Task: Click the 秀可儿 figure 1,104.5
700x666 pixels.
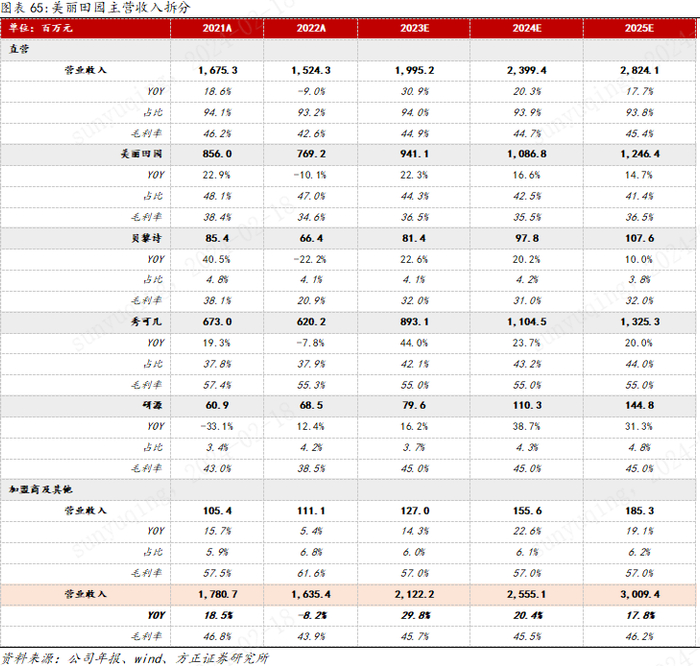Action: (527, 321)
